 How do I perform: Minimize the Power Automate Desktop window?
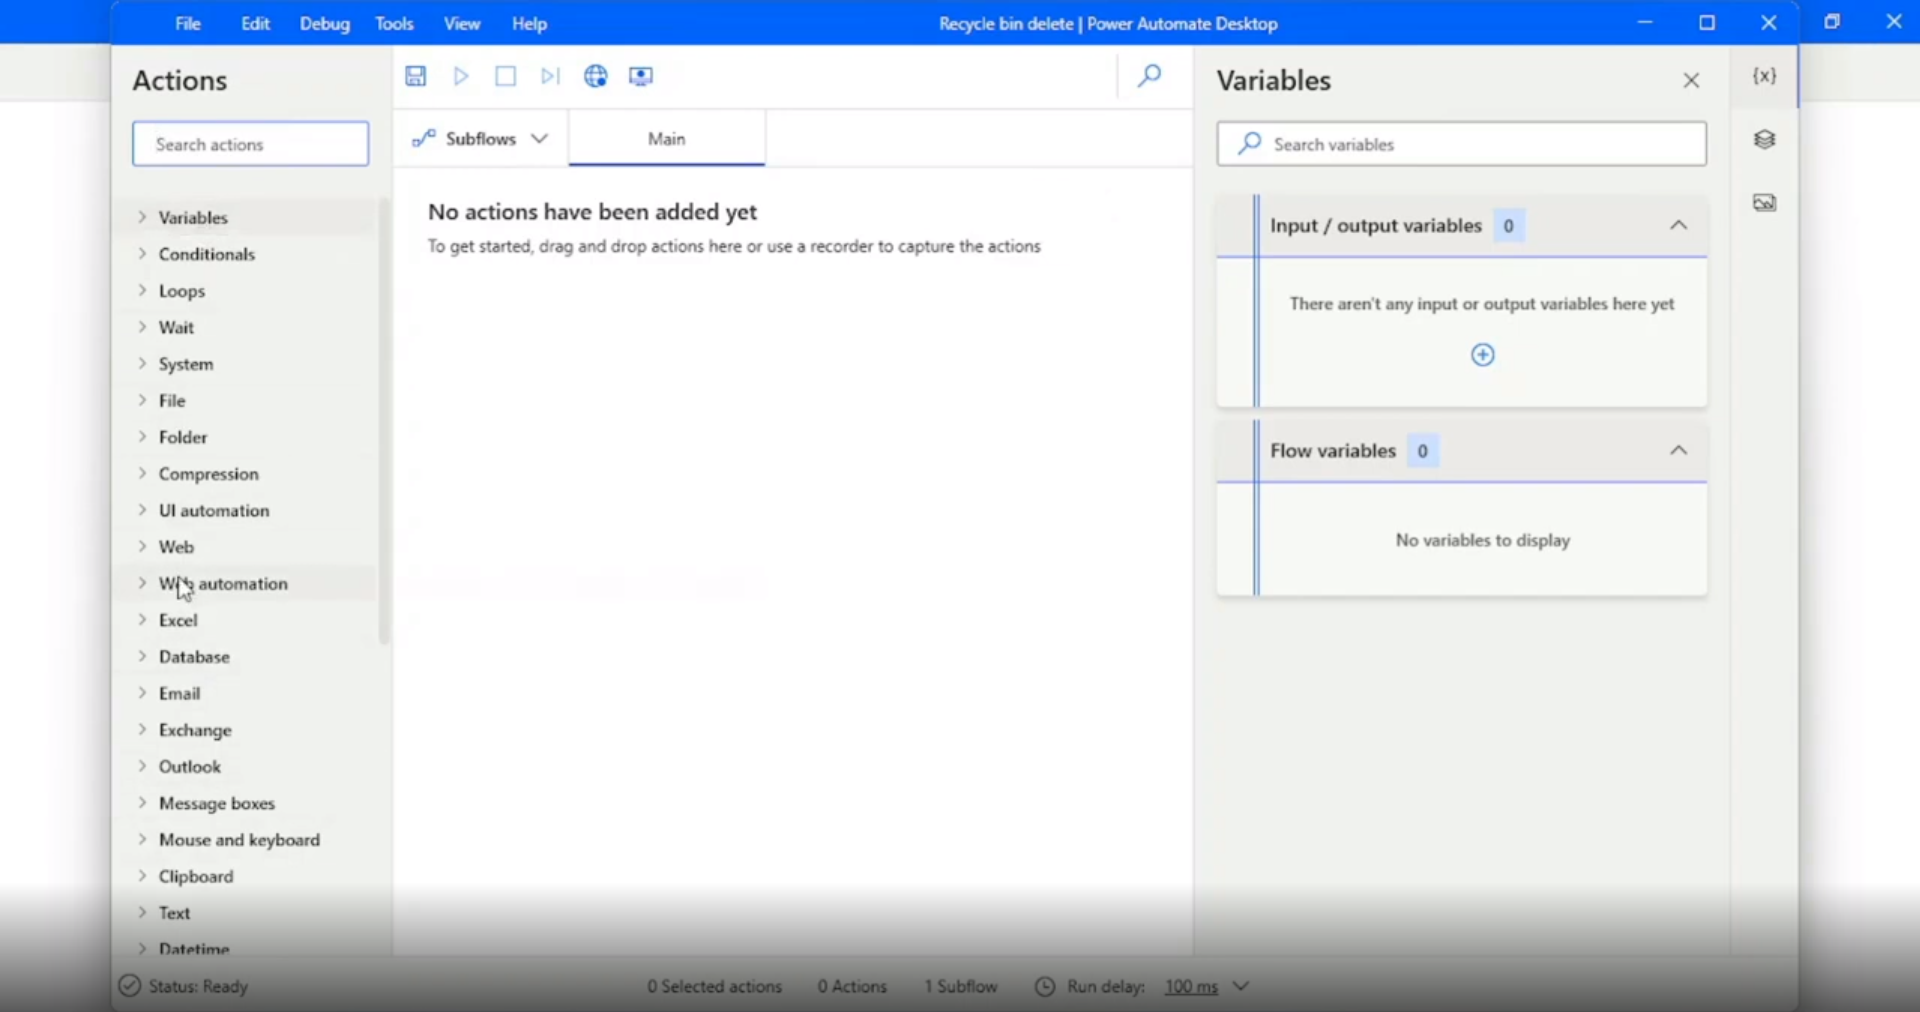(x=1645, y=23)
